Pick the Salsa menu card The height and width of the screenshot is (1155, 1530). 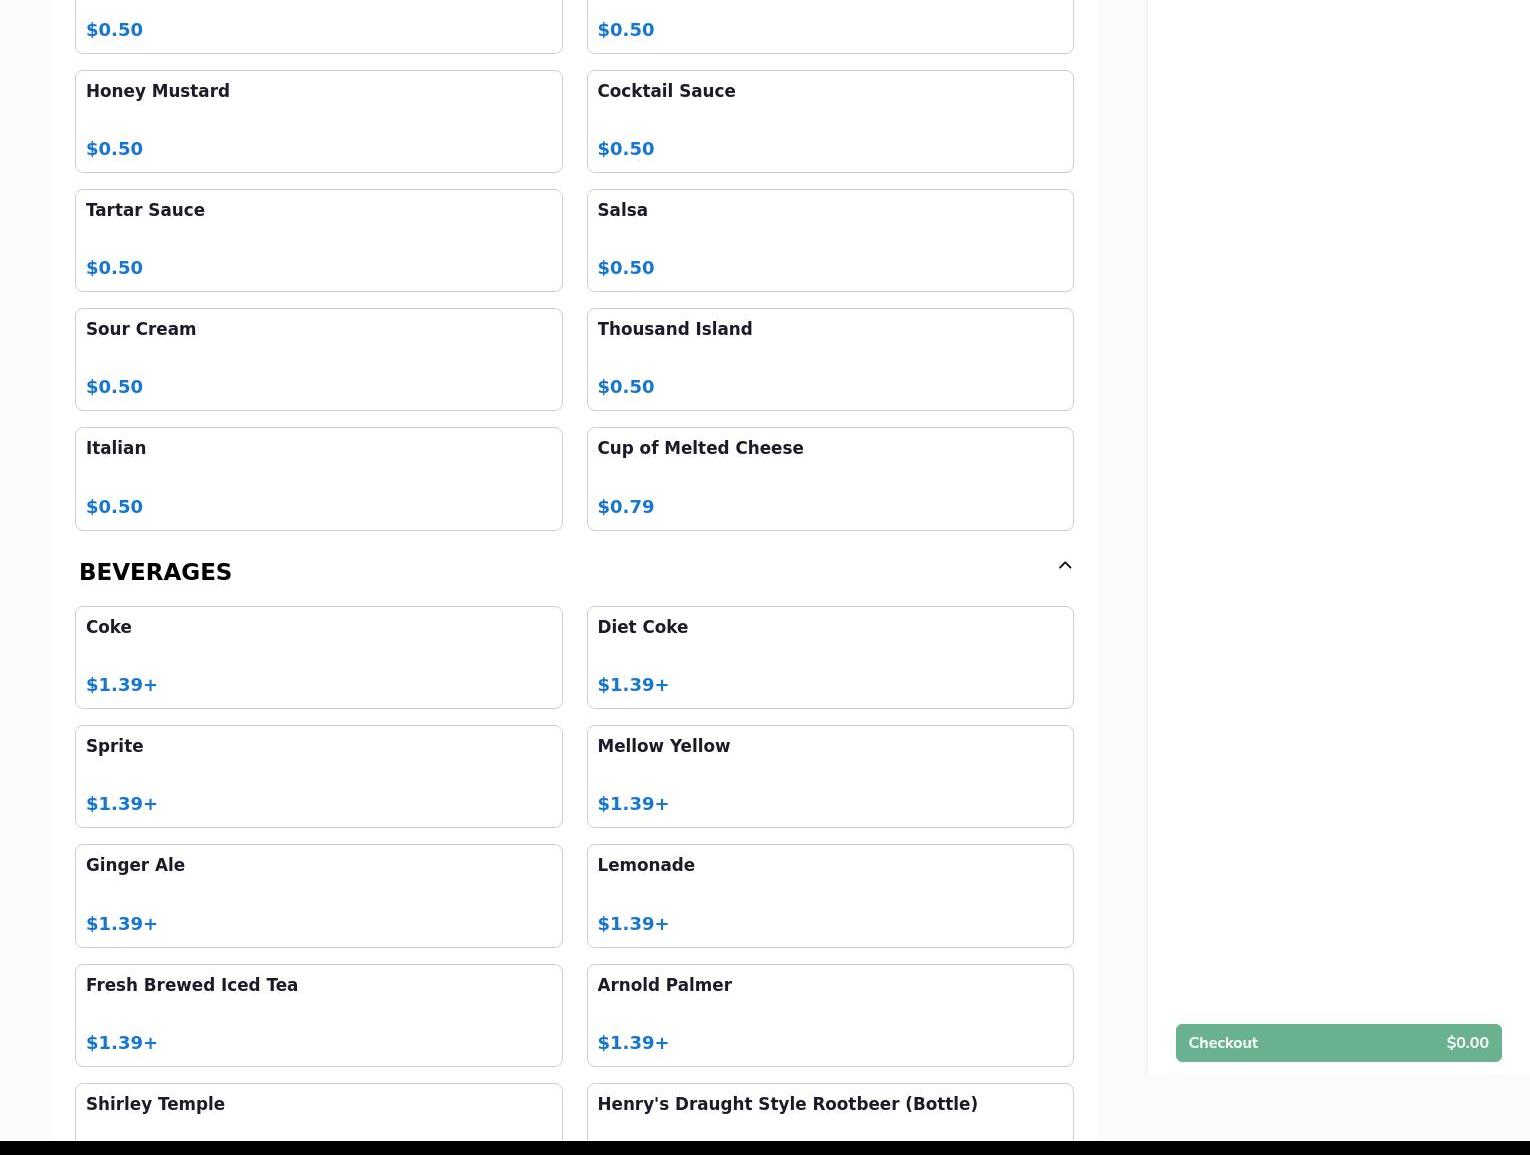(x=830, y=240)
